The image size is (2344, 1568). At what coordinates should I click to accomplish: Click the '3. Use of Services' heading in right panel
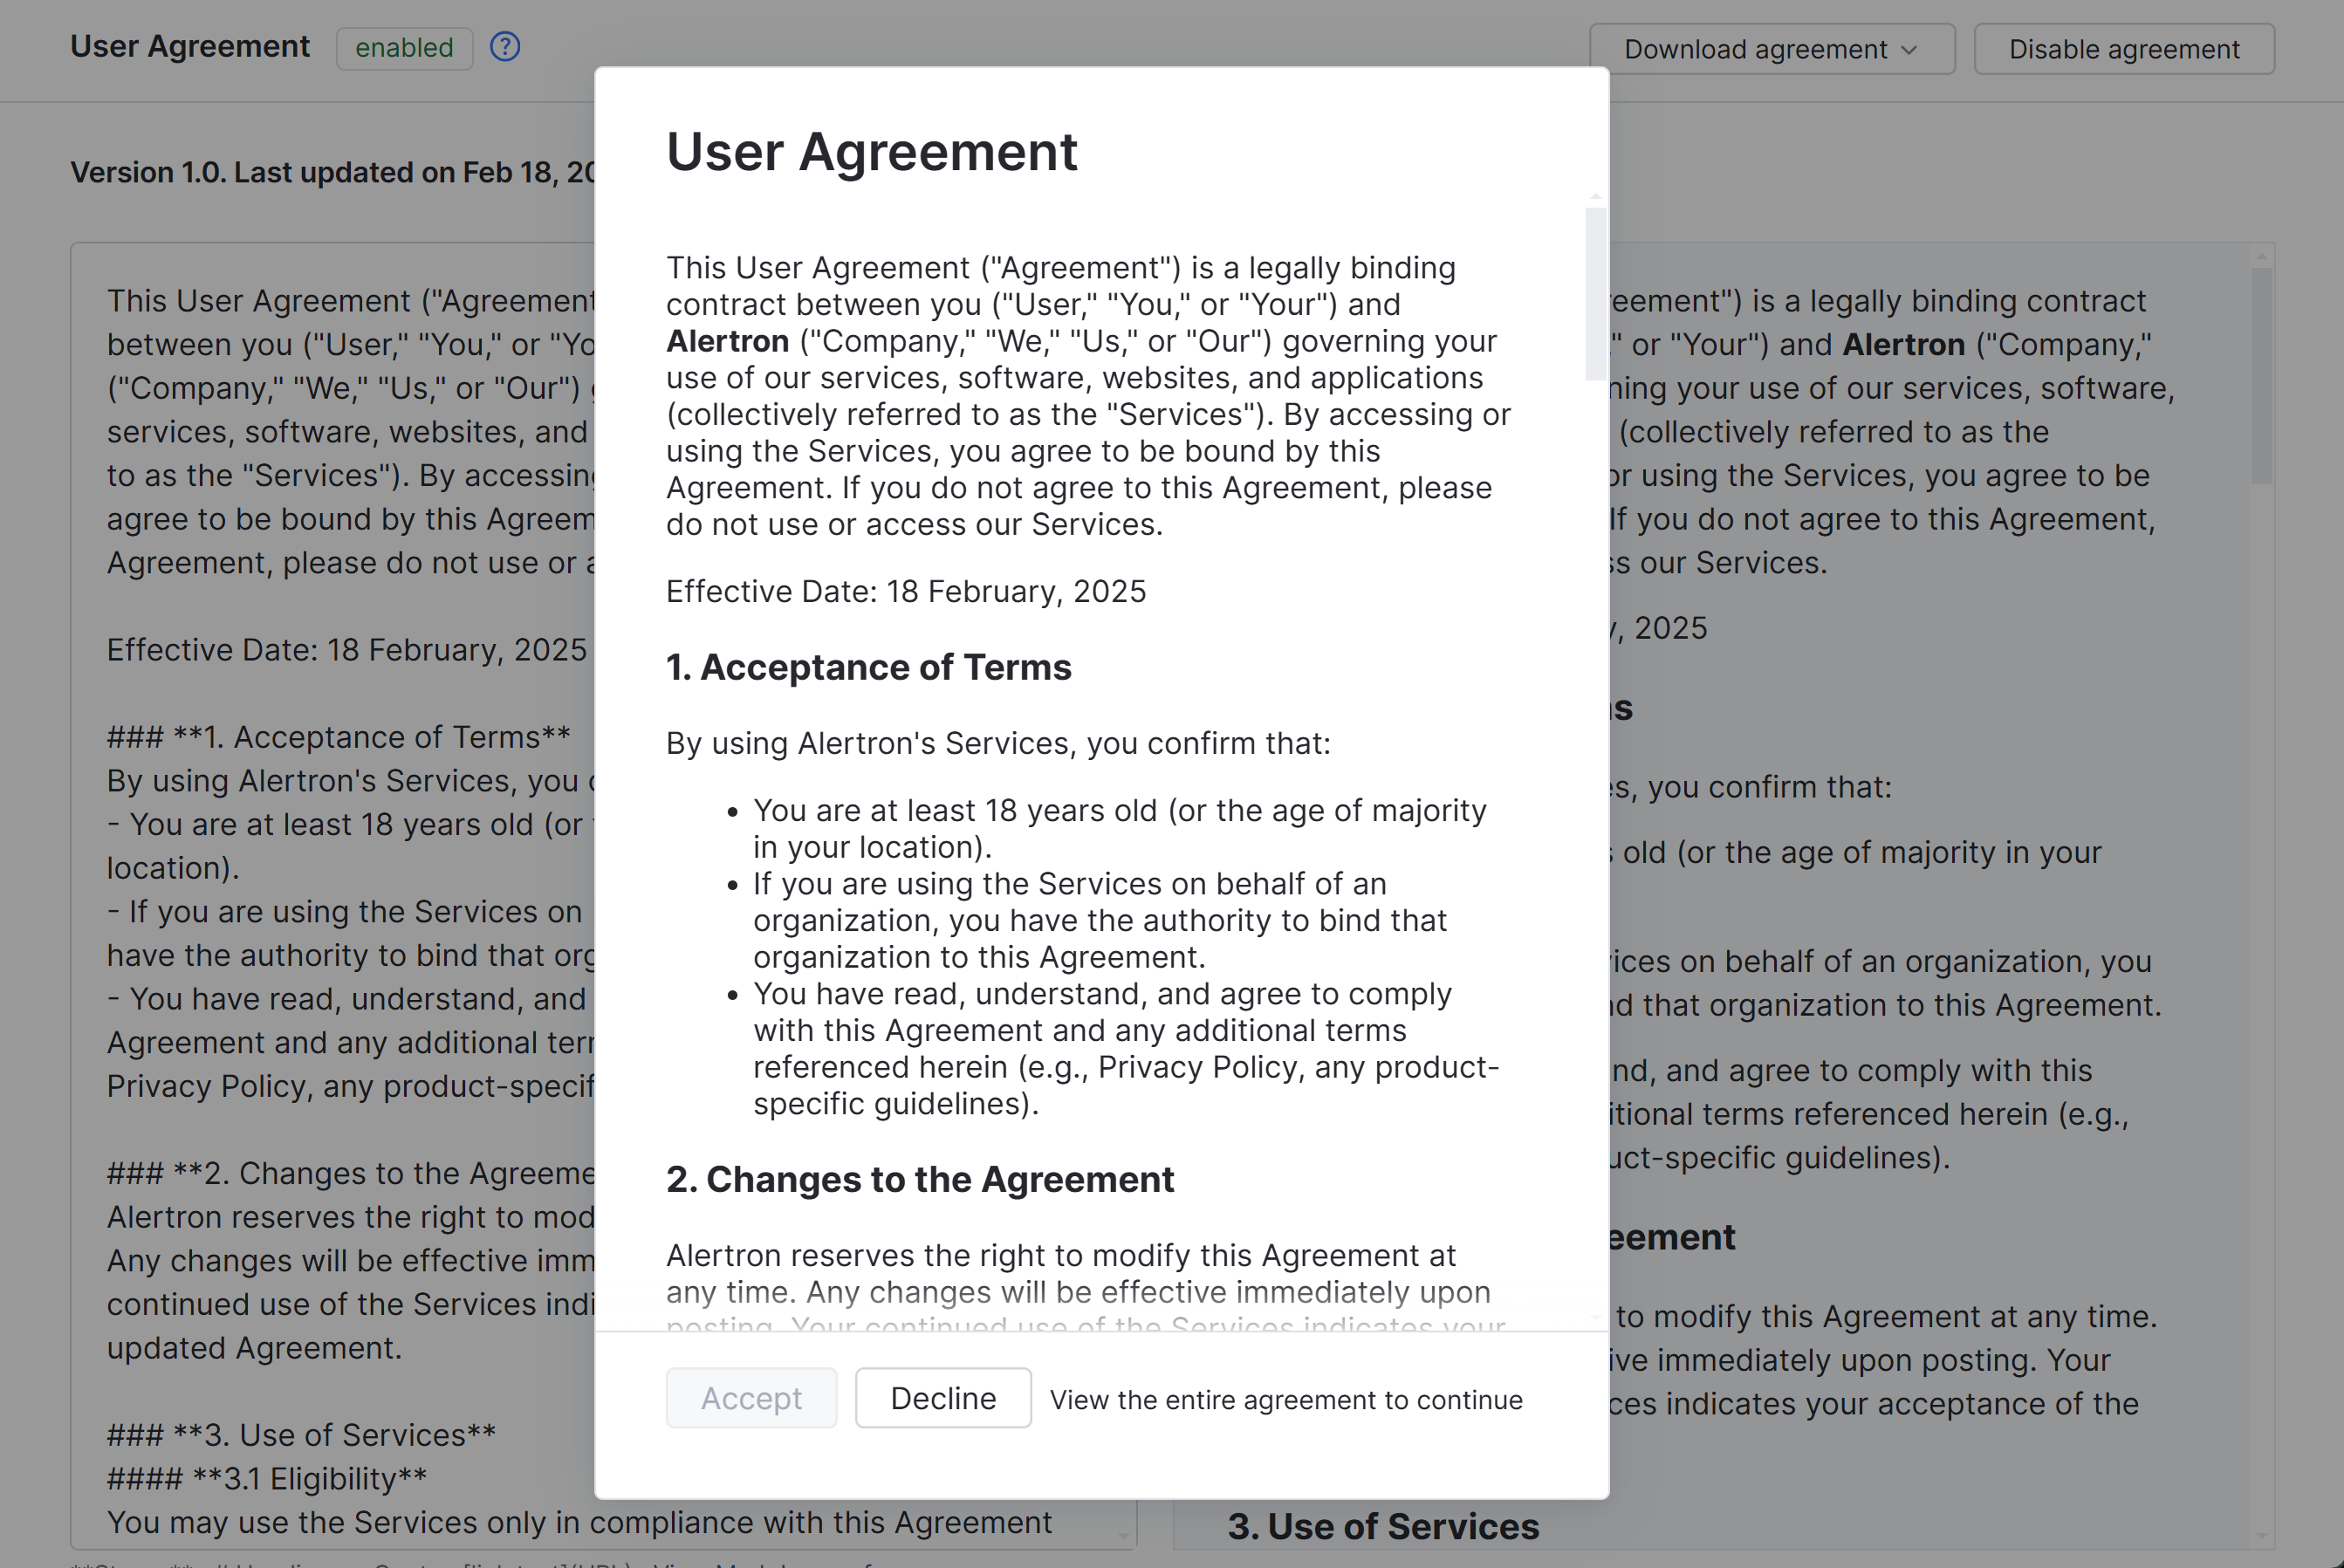tap(1384, 1526)
